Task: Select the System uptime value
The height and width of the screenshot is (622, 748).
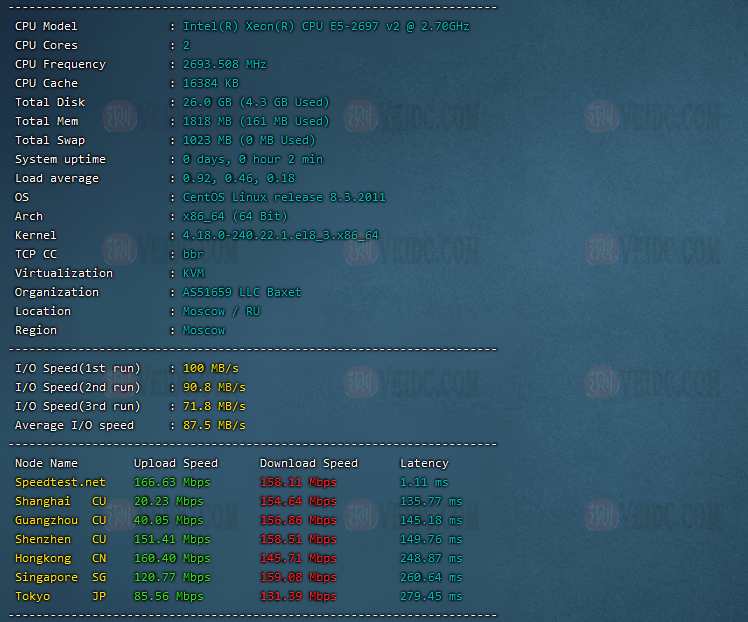Action: click(x=252, y=159)
